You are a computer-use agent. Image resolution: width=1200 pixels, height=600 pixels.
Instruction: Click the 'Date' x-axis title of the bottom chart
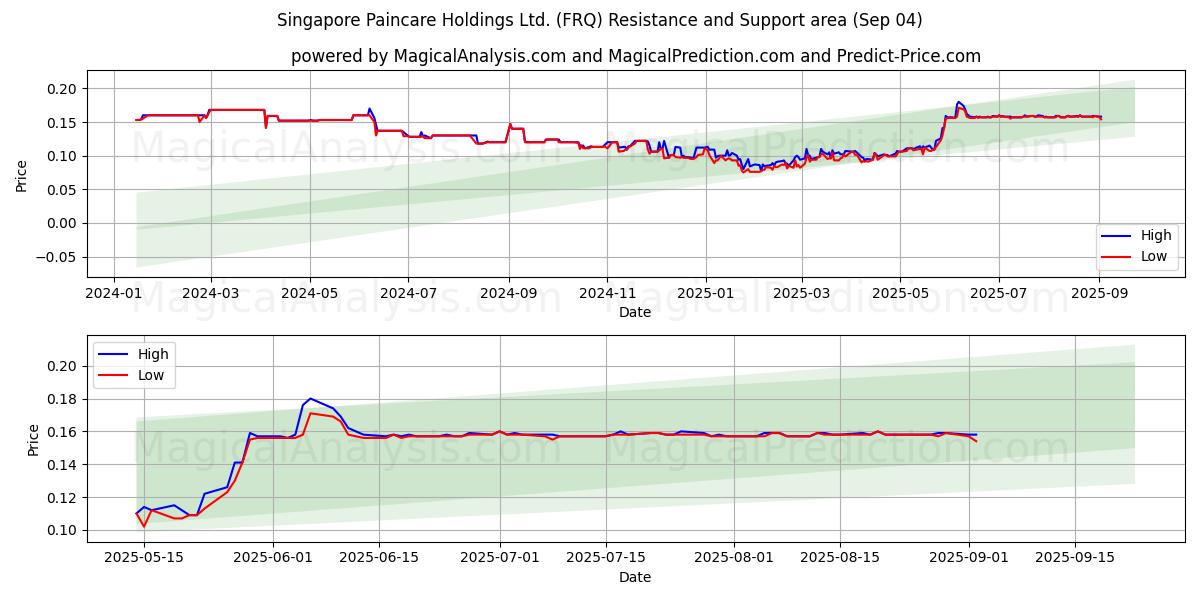click(635, 577)
